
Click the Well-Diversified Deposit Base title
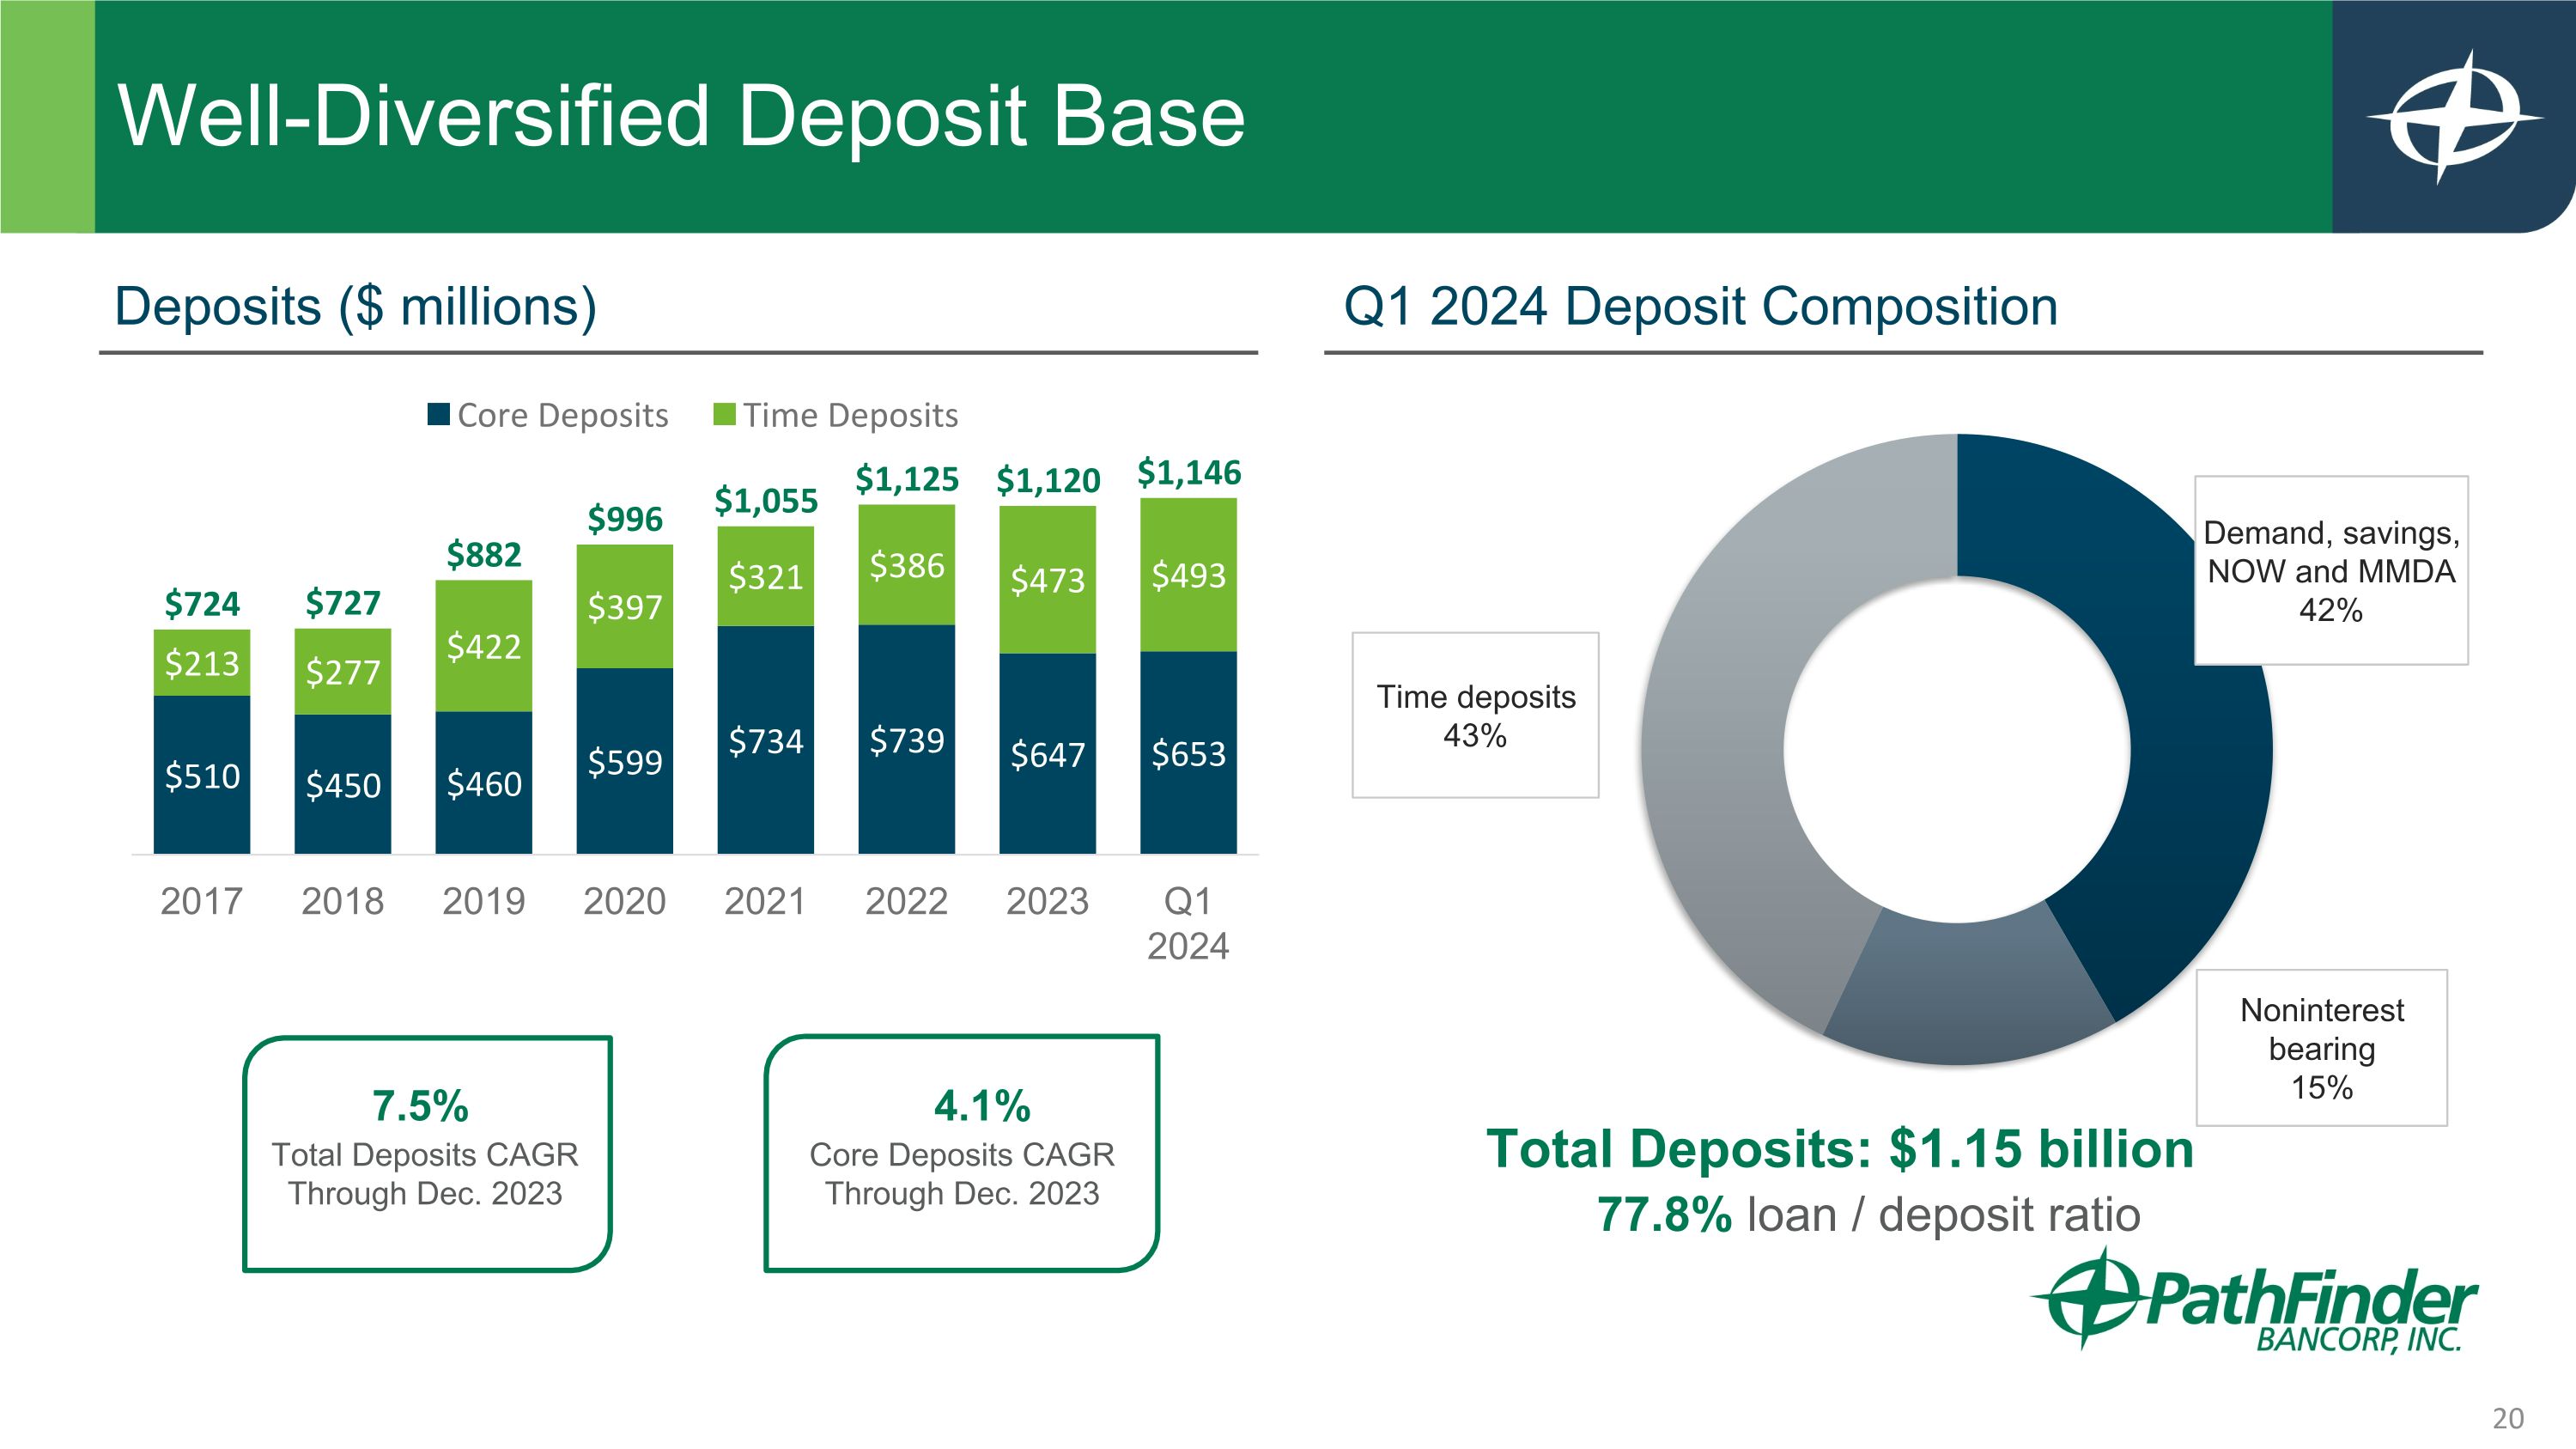681,116
